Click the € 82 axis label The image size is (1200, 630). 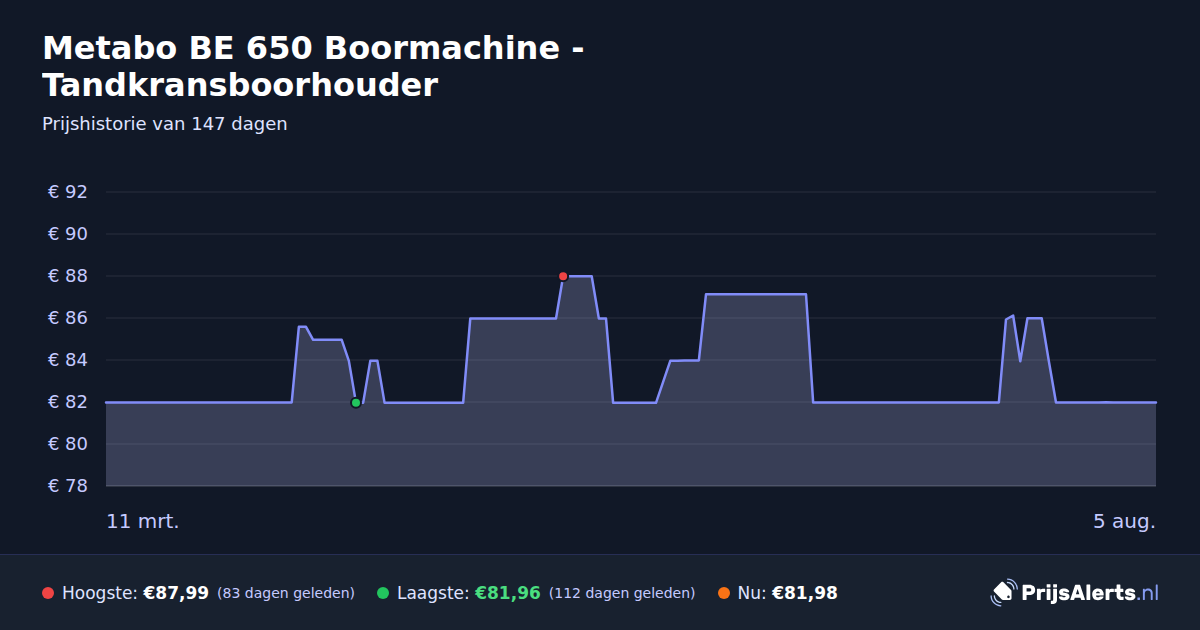(68, 402)
